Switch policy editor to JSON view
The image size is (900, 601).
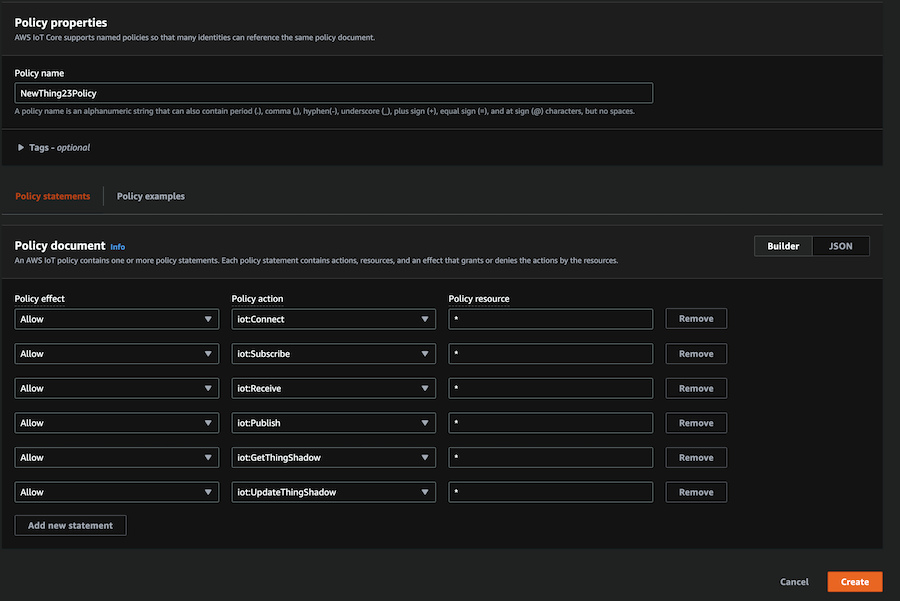pyautogui.click(x=840, y=246)
